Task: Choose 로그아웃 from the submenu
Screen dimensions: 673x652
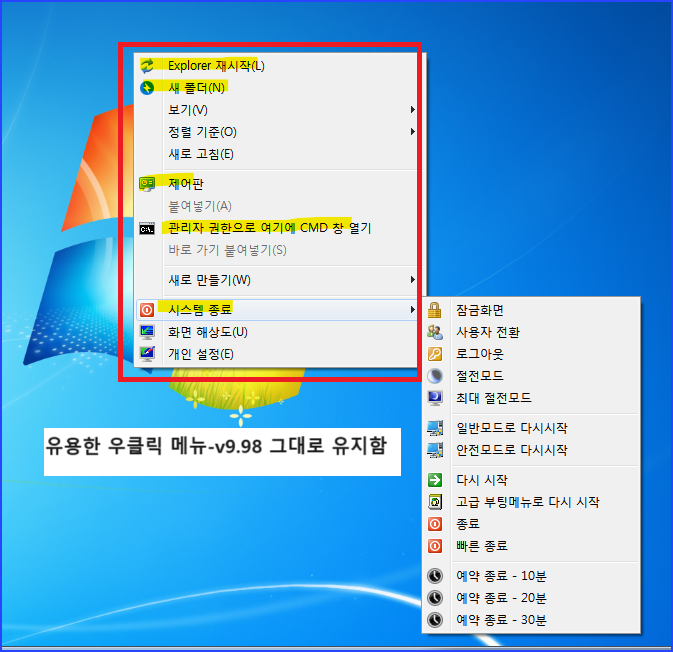Action: [x=531, y=354]
